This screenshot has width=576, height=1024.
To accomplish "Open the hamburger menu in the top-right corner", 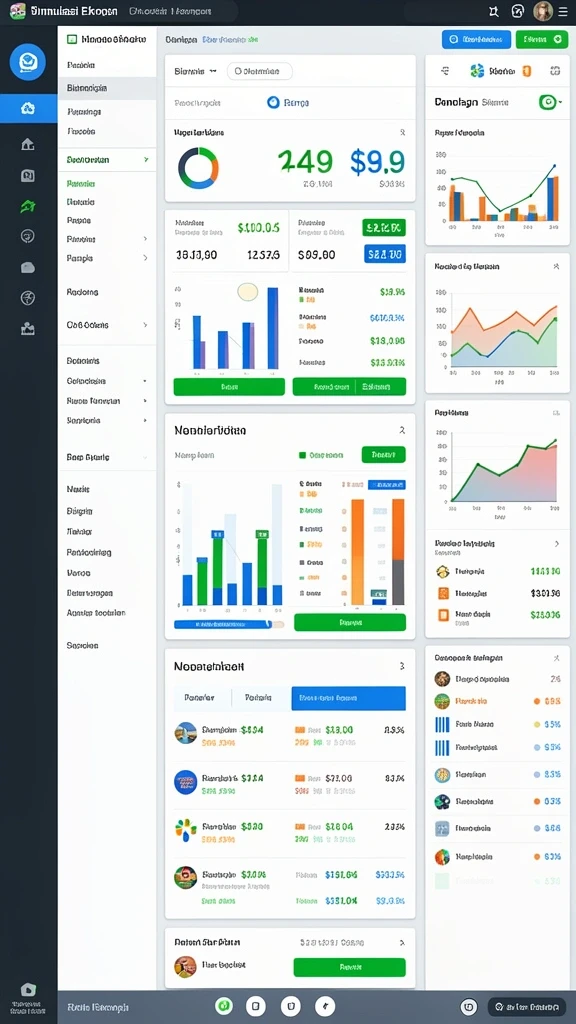I will pyautogui.click(x=563, y=11).
